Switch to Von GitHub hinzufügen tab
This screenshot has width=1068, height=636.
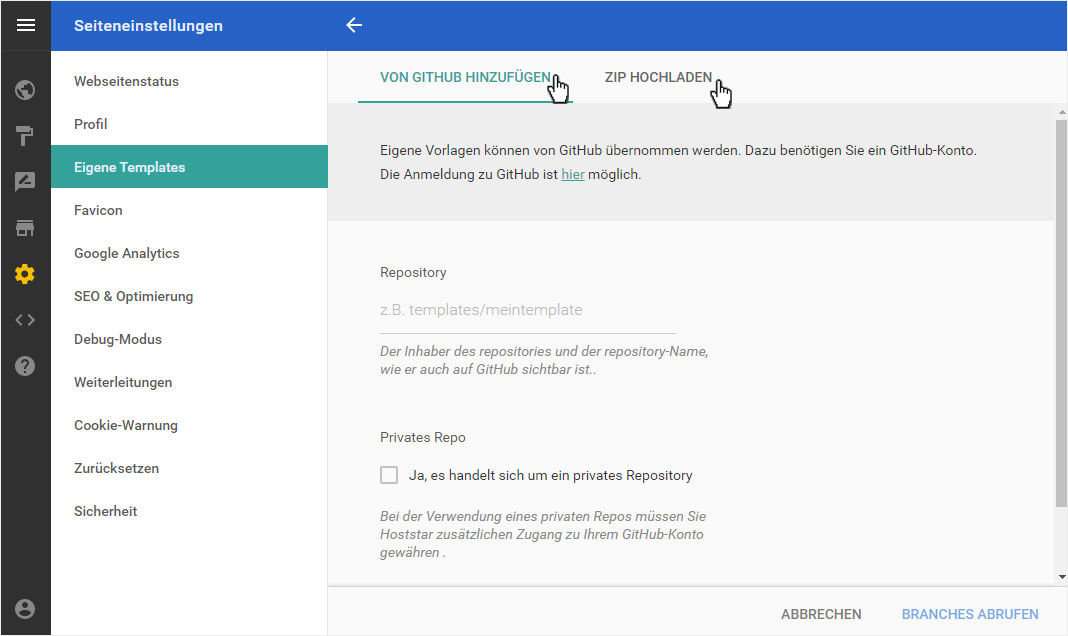[465, 78]
